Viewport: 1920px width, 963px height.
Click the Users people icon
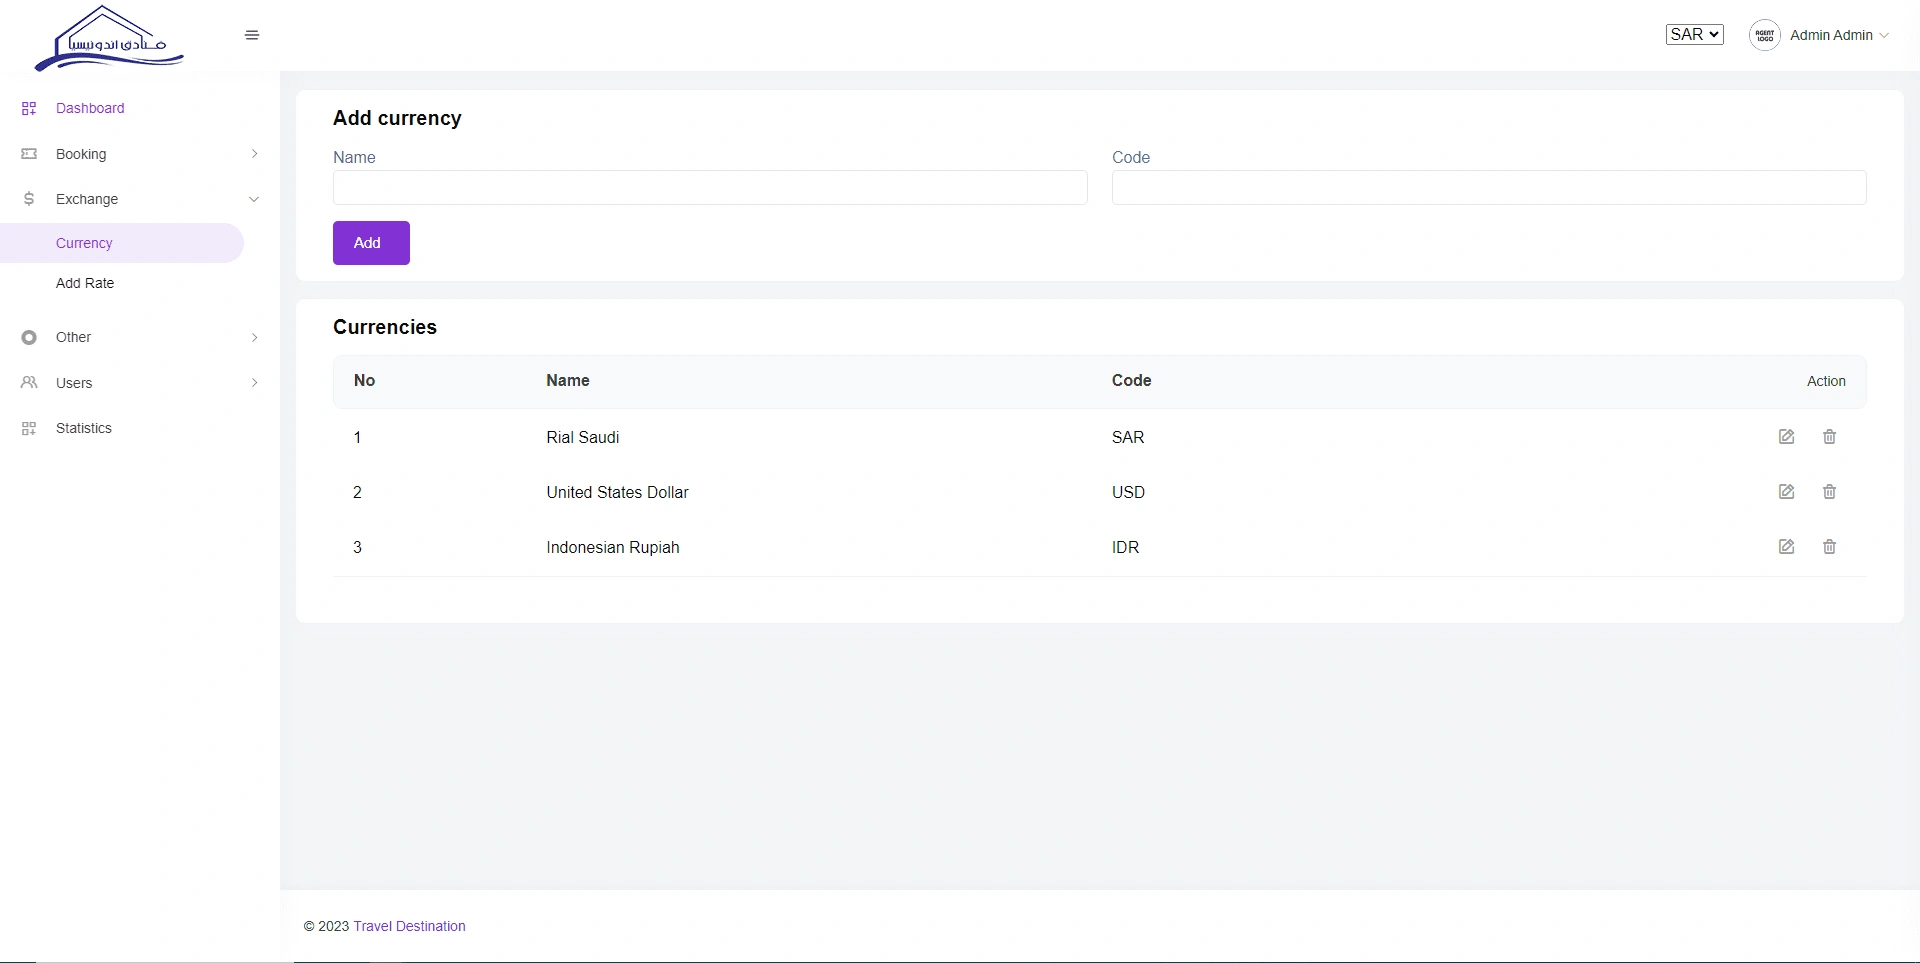click(x=29, y=383)
